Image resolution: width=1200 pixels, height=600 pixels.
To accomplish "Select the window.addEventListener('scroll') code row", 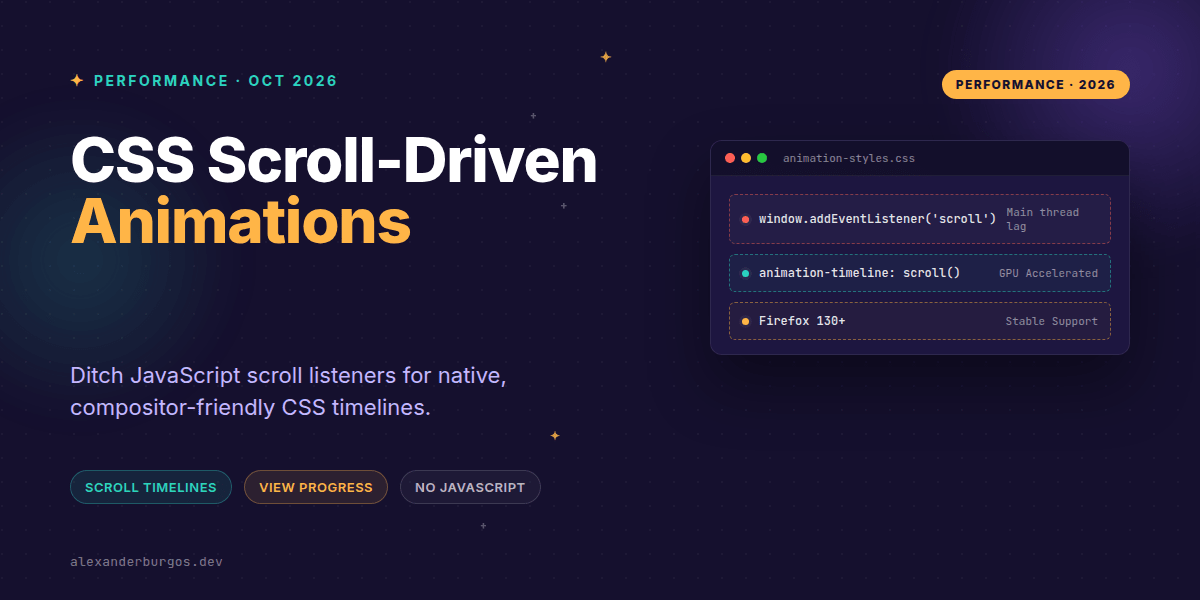I will pos(920,219).
